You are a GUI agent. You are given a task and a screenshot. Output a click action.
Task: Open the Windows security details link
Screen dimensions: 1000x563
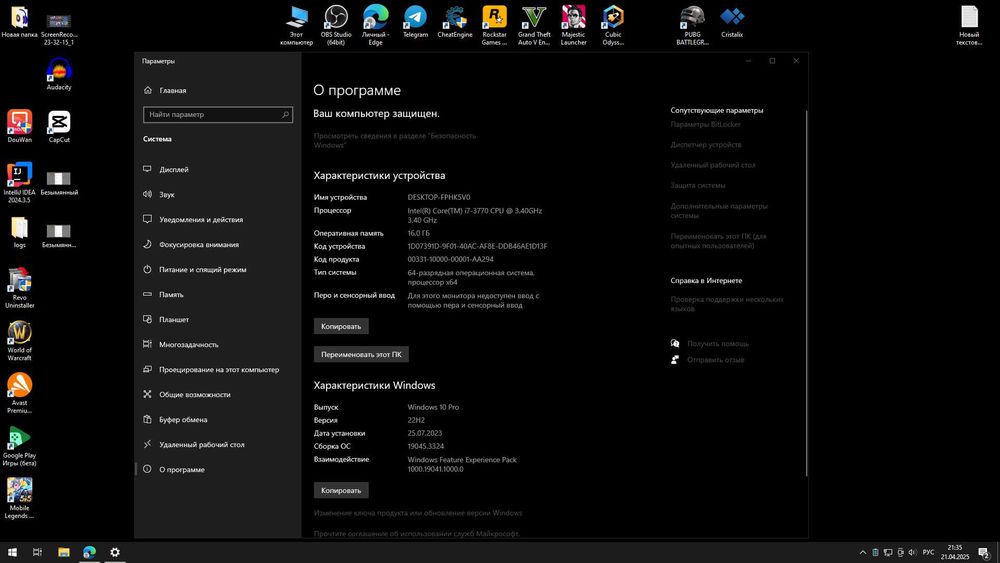pyautogui.click(x=395, y=140)
